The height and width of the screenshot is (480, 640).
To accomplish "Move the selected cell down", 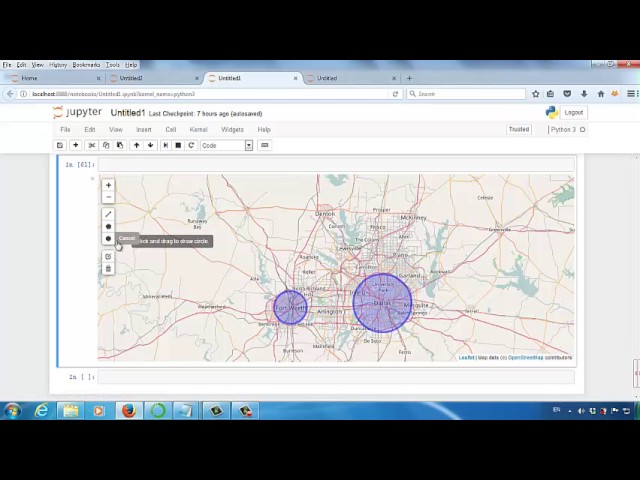I will tap(151, 145).
